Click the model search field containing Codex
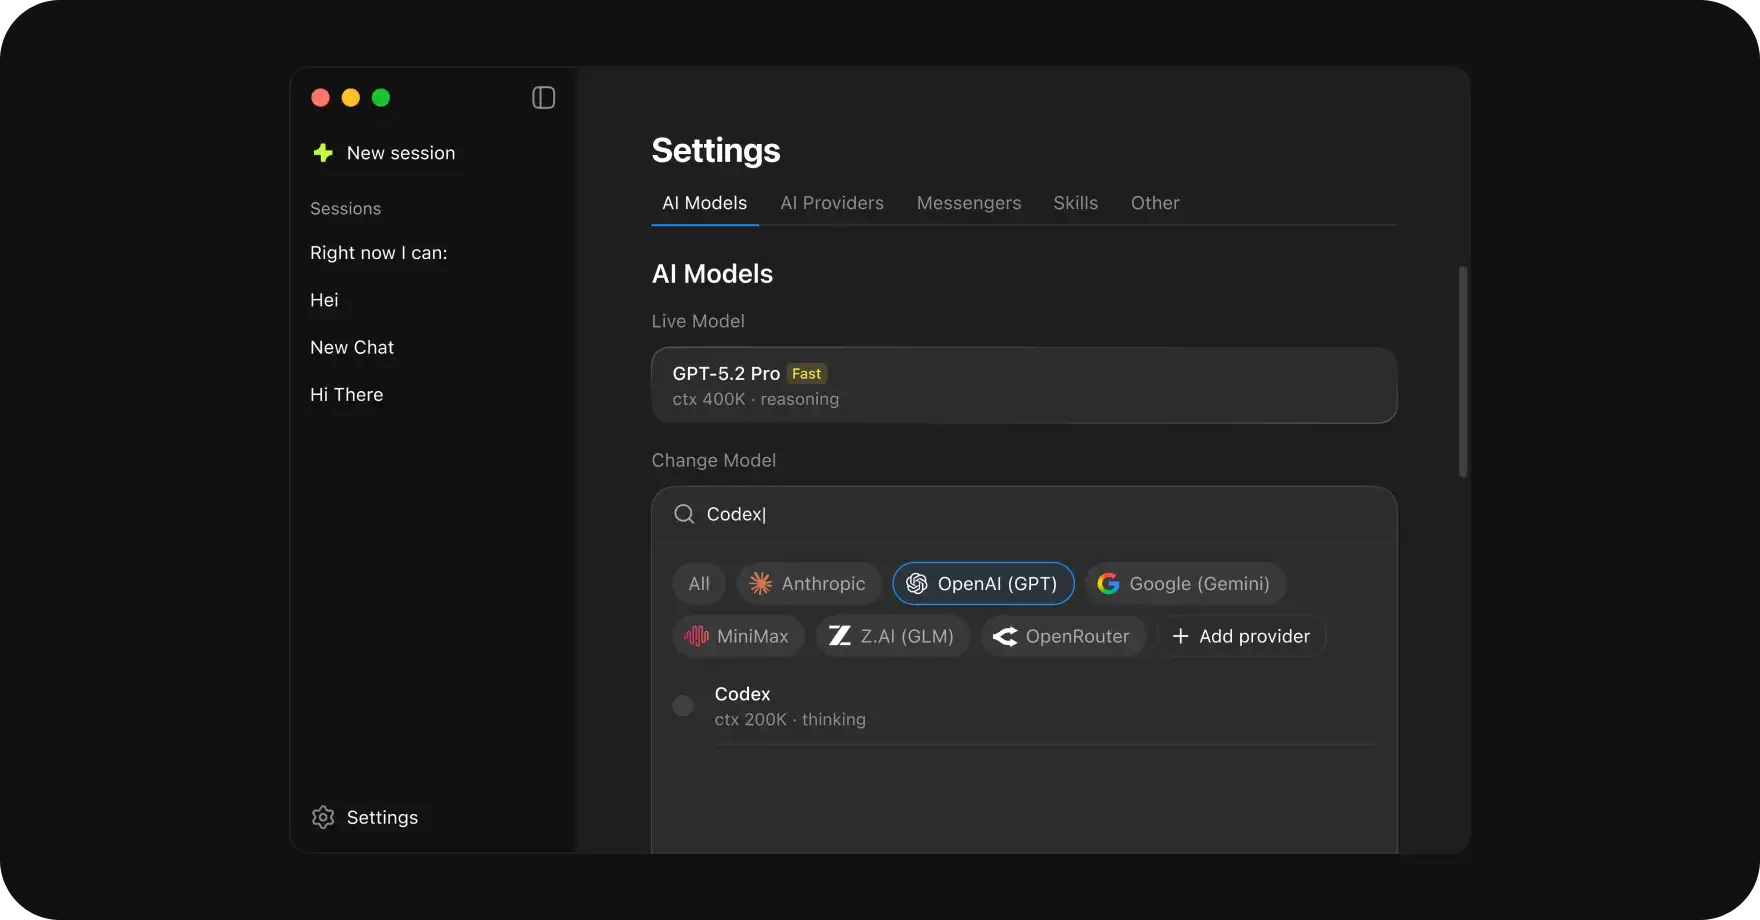The width and height of the screenshot is (1760, 920). point(1024,514)
